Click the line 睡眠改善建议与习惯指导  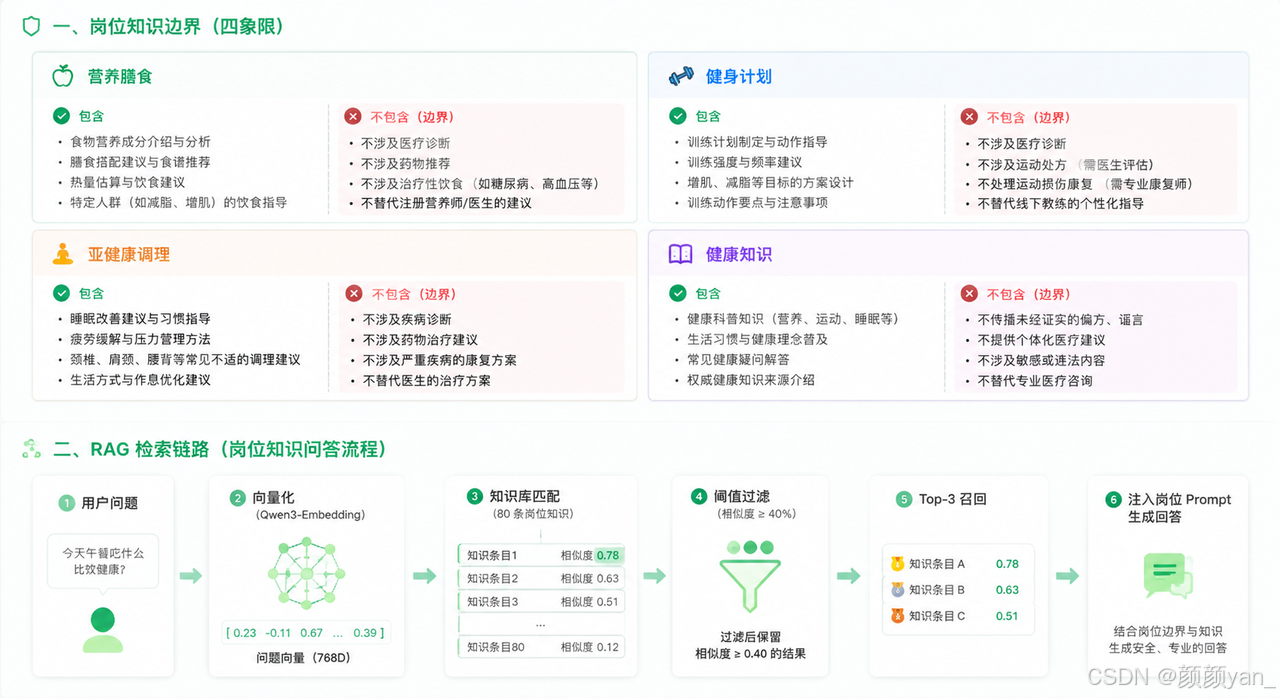pos(140,319)
